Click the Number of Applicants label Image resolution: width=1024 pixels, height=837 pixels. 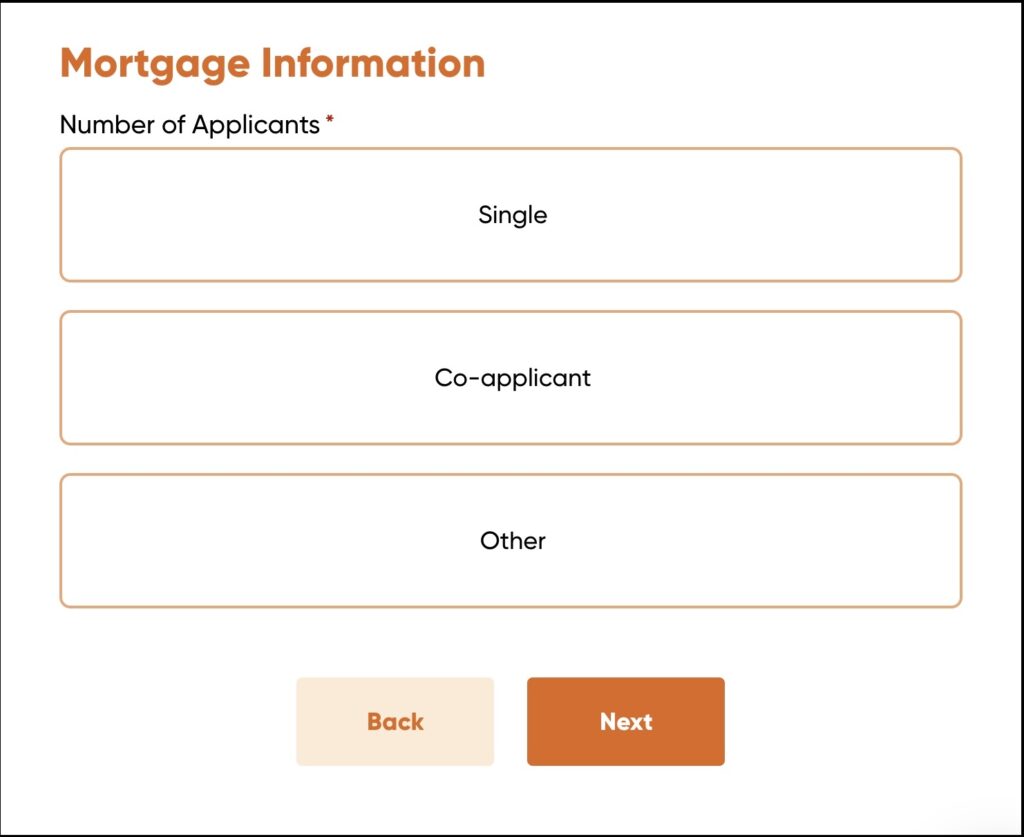coord(190,125)
